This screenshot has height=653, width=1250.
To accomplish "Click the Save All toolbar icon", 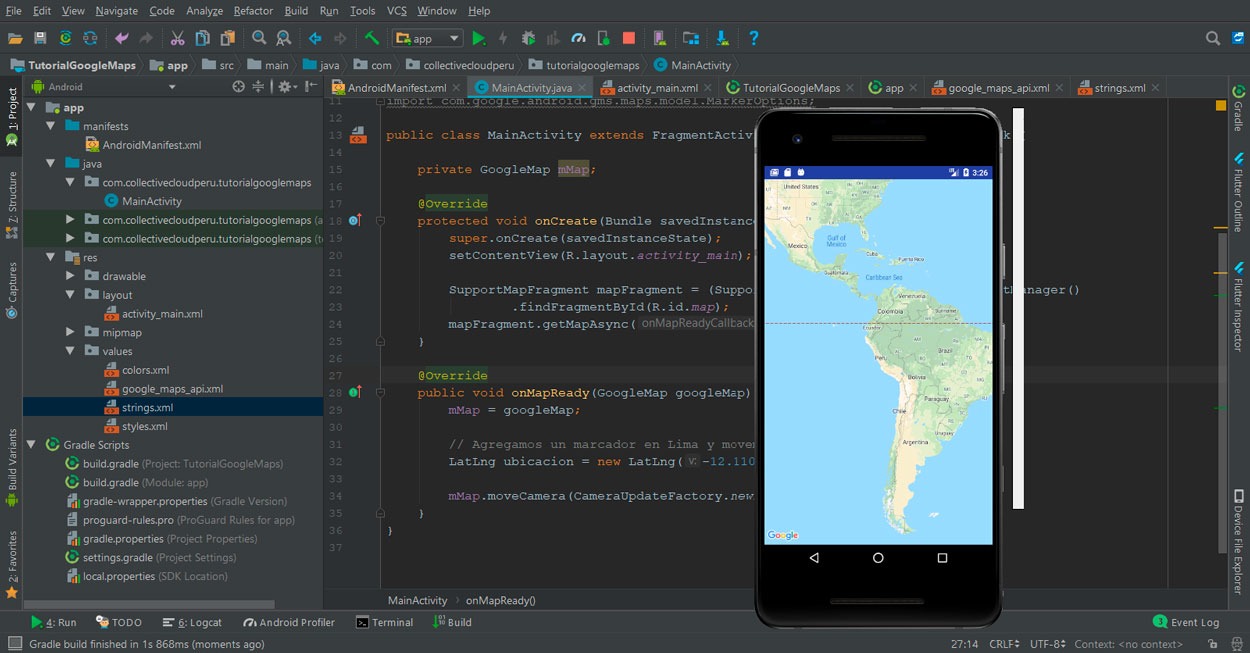I will pos(40,38).
